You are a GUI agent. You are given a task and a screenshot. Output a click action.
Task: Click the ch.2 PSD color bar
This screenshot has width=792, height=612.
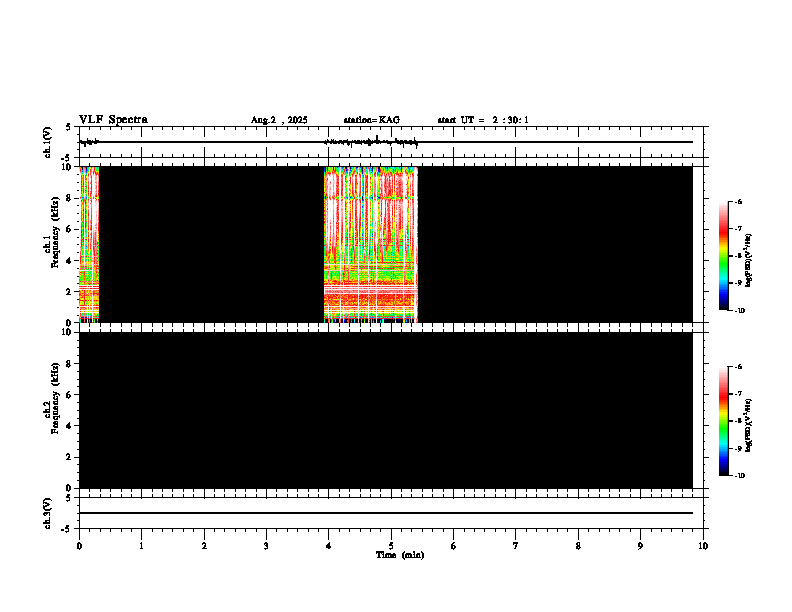pyautogui.click(x=723, y=421)
